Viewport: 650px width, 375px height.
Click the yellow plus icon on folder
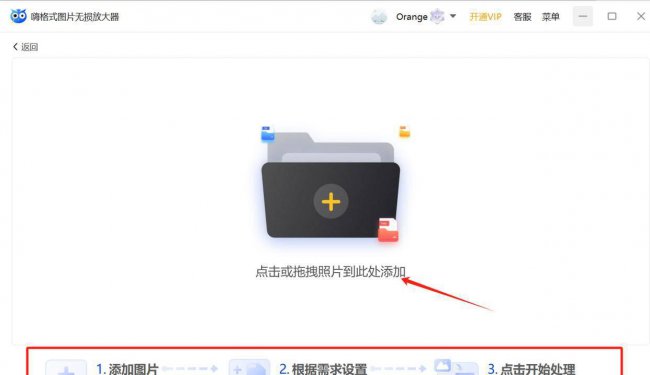click(x=331, y=202)
